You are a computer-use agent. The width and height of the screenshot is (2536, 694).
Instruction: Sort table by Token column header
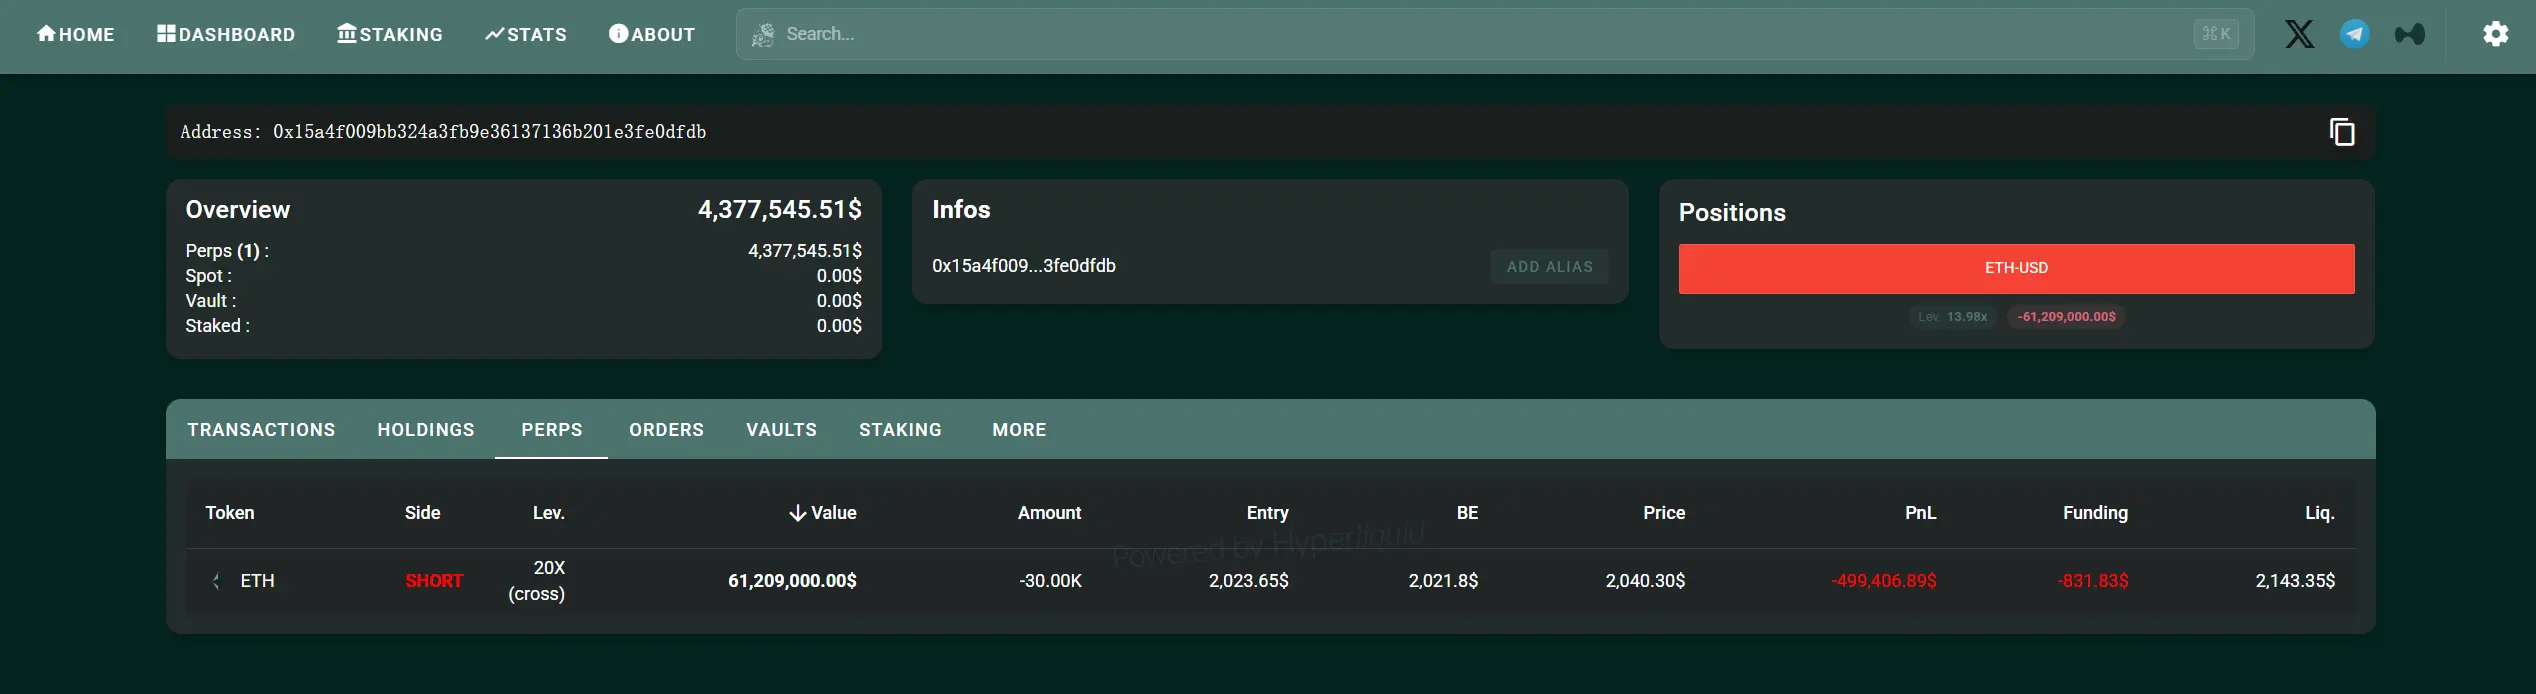230,513
